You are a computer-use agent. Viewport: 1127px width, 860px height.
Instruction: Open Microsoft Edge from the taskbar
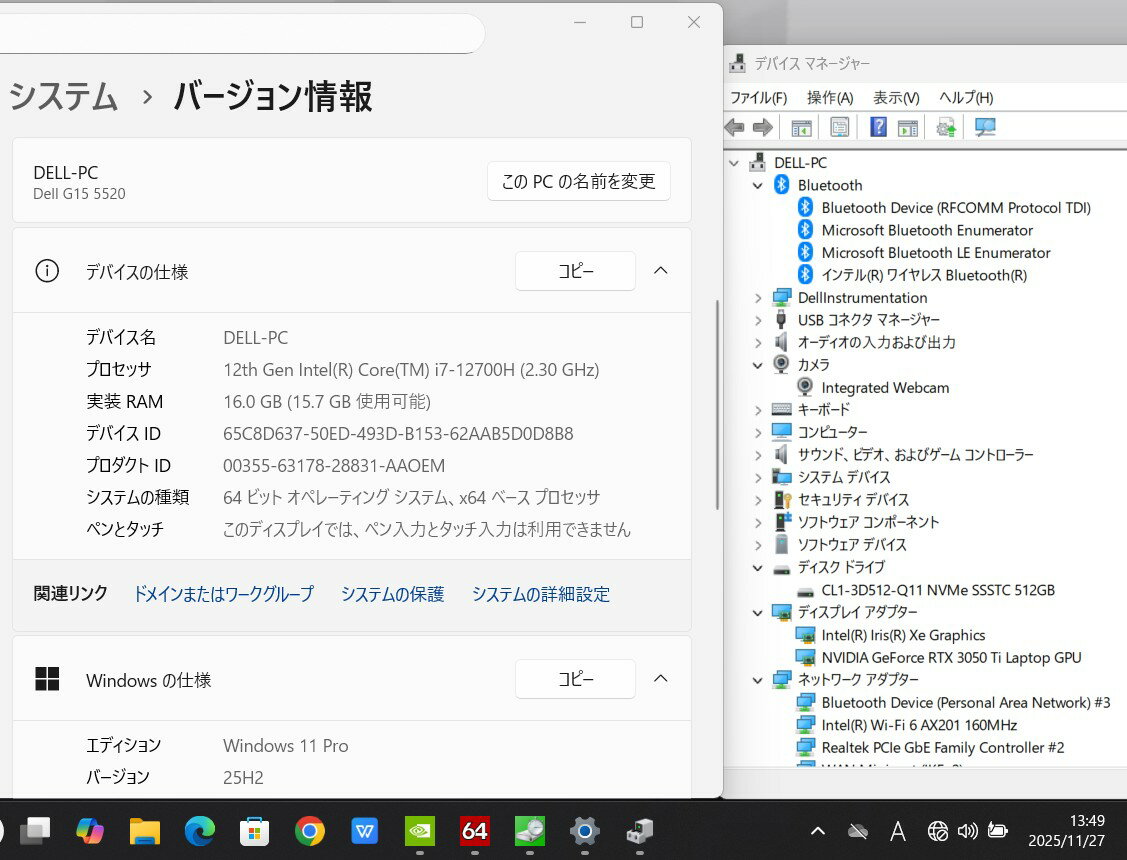coord(200,830)
